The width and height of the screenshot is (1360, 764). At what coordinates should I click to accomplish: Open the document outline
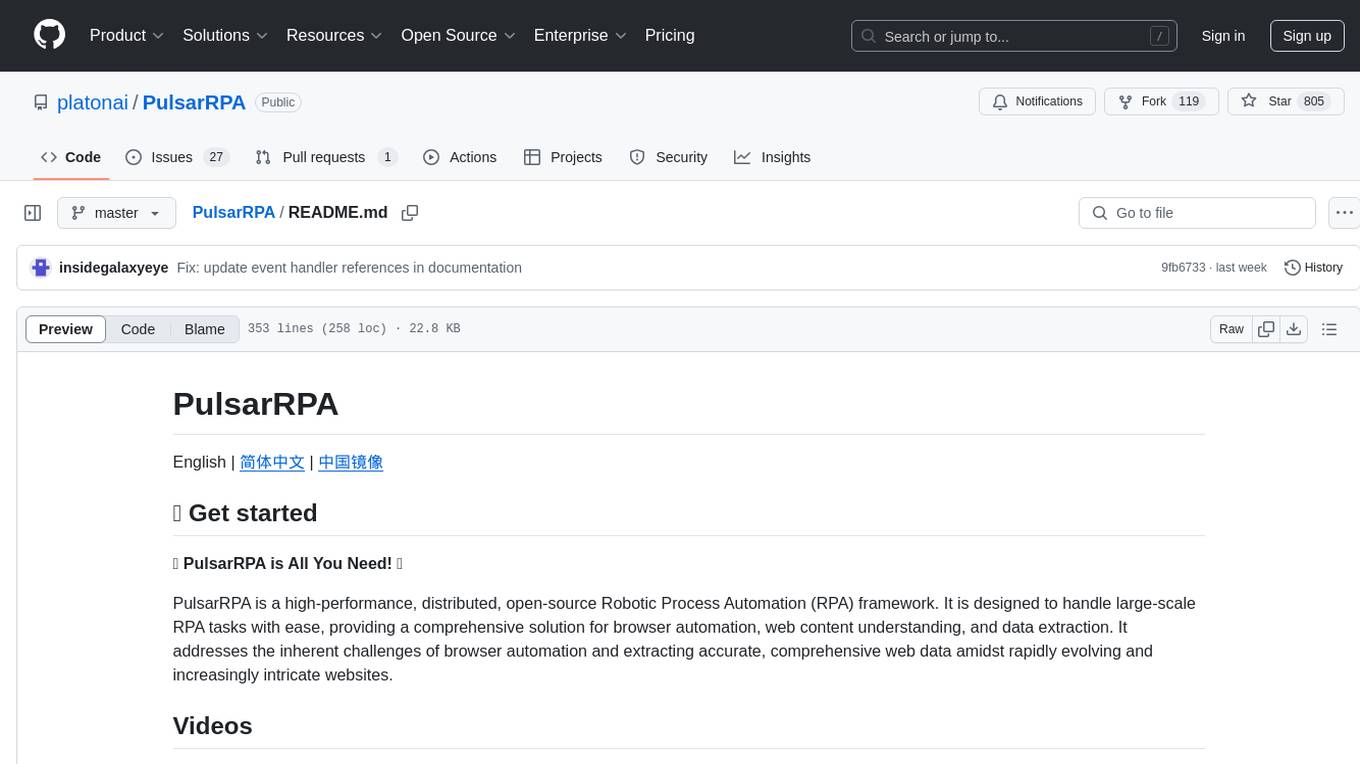1329,329
